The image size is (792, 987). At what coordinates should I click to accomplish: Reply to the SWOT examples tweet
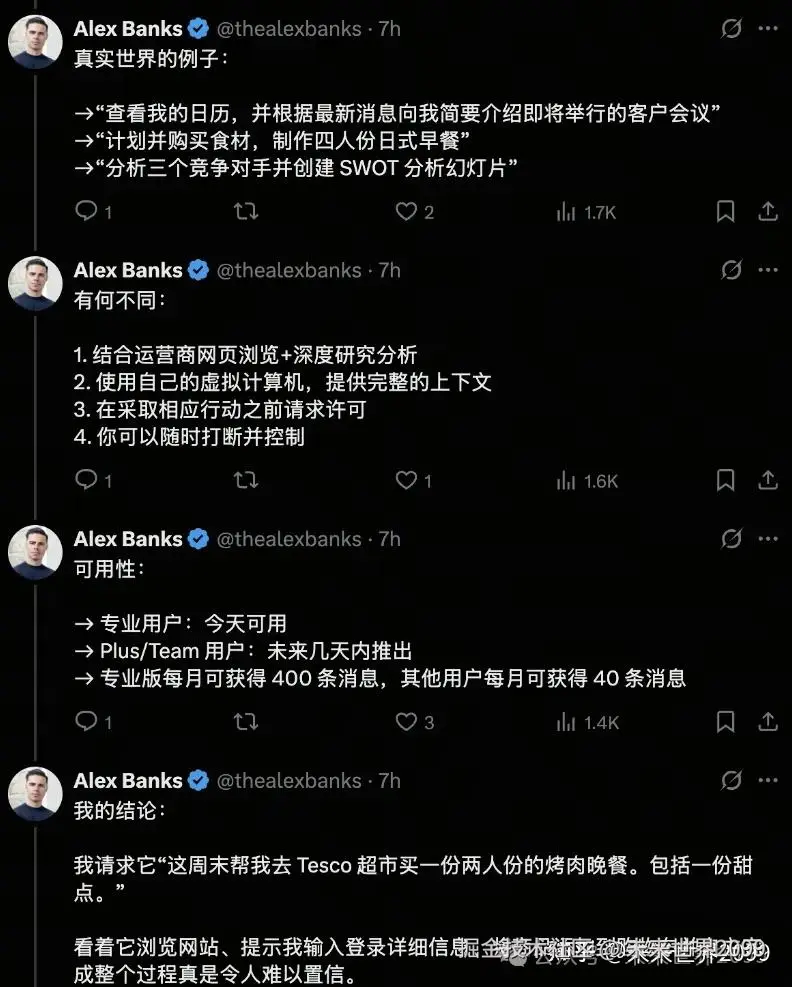pos(87,212)
